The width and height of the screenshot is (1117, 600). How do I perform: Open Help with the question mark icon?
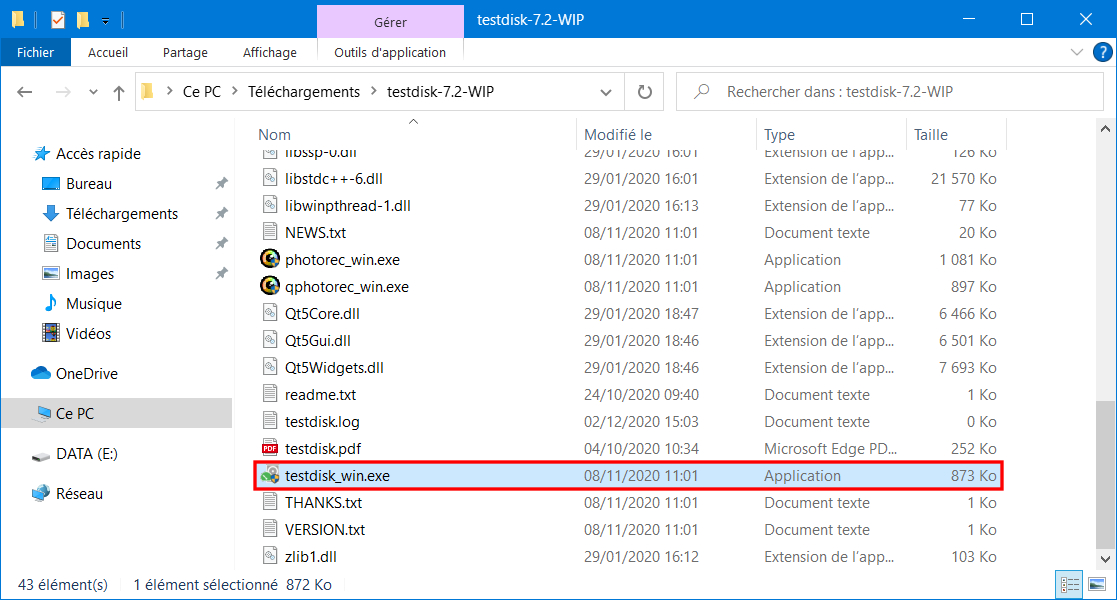(x=1103, y=52)
